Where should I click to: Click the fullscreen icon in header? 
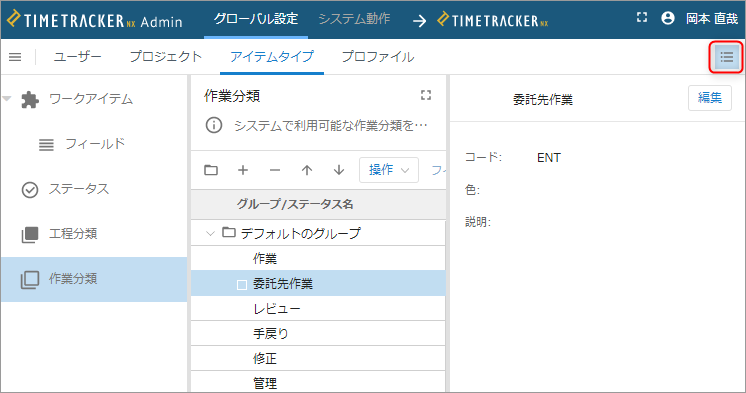click(642, 18)
